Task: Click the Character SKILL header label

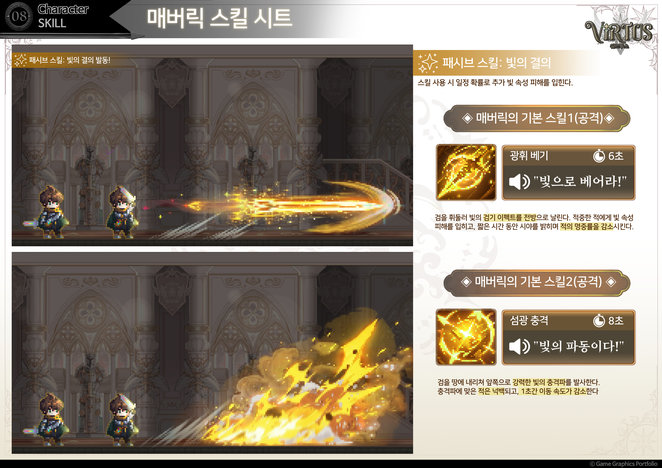Action: [x=62, y=16]
